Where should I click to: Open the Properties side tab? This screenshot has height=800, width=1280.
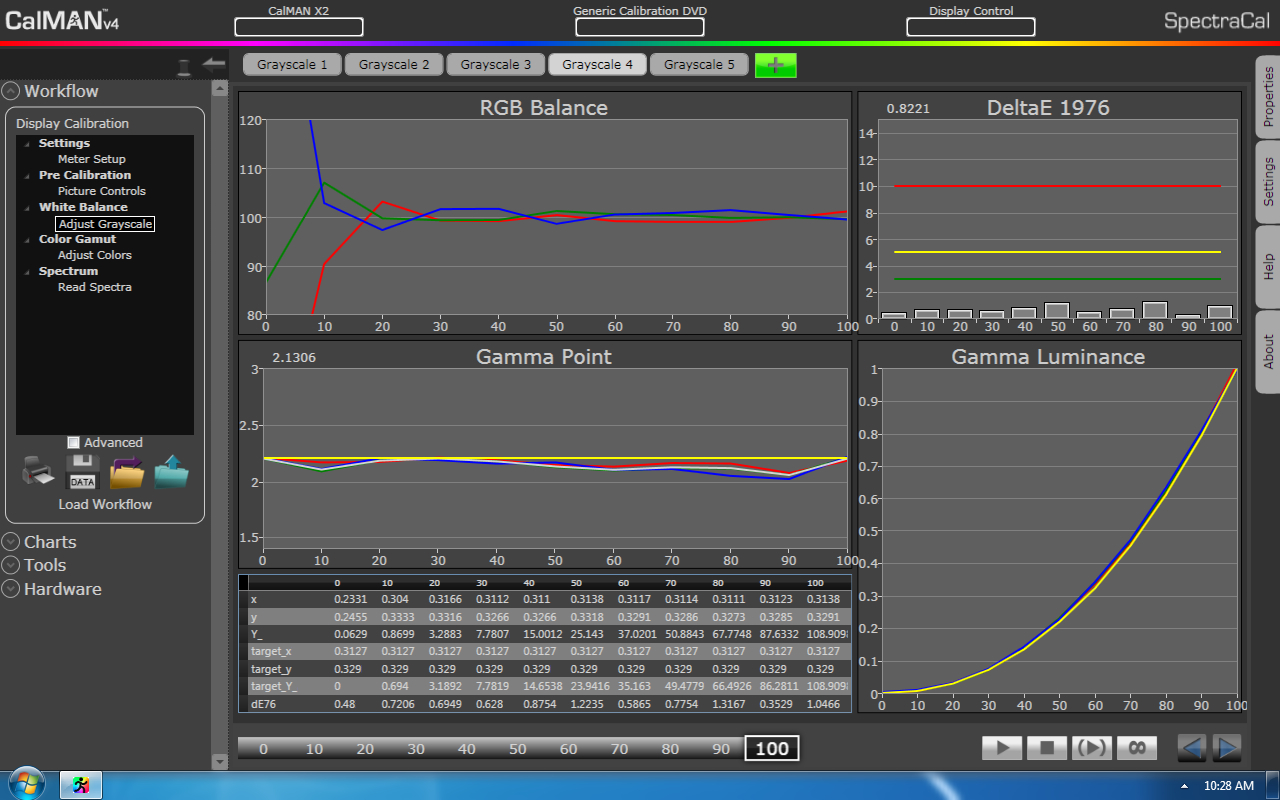(x=1268, y=97)
